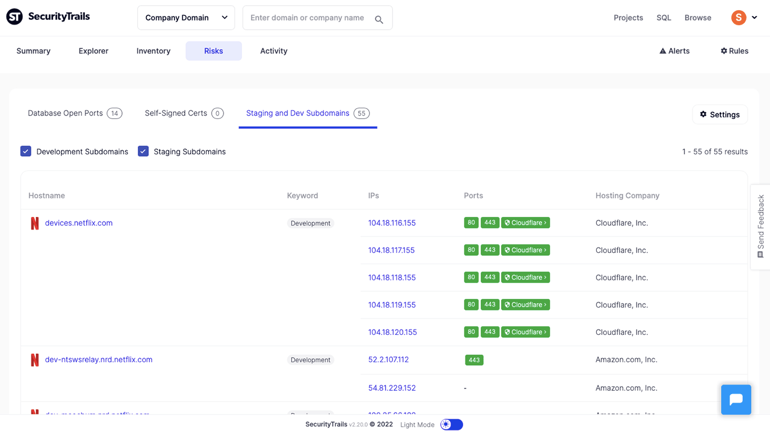This screenshot has height=434, width=770.
Task: Click the Keyword column header
Action: point(302,195)
